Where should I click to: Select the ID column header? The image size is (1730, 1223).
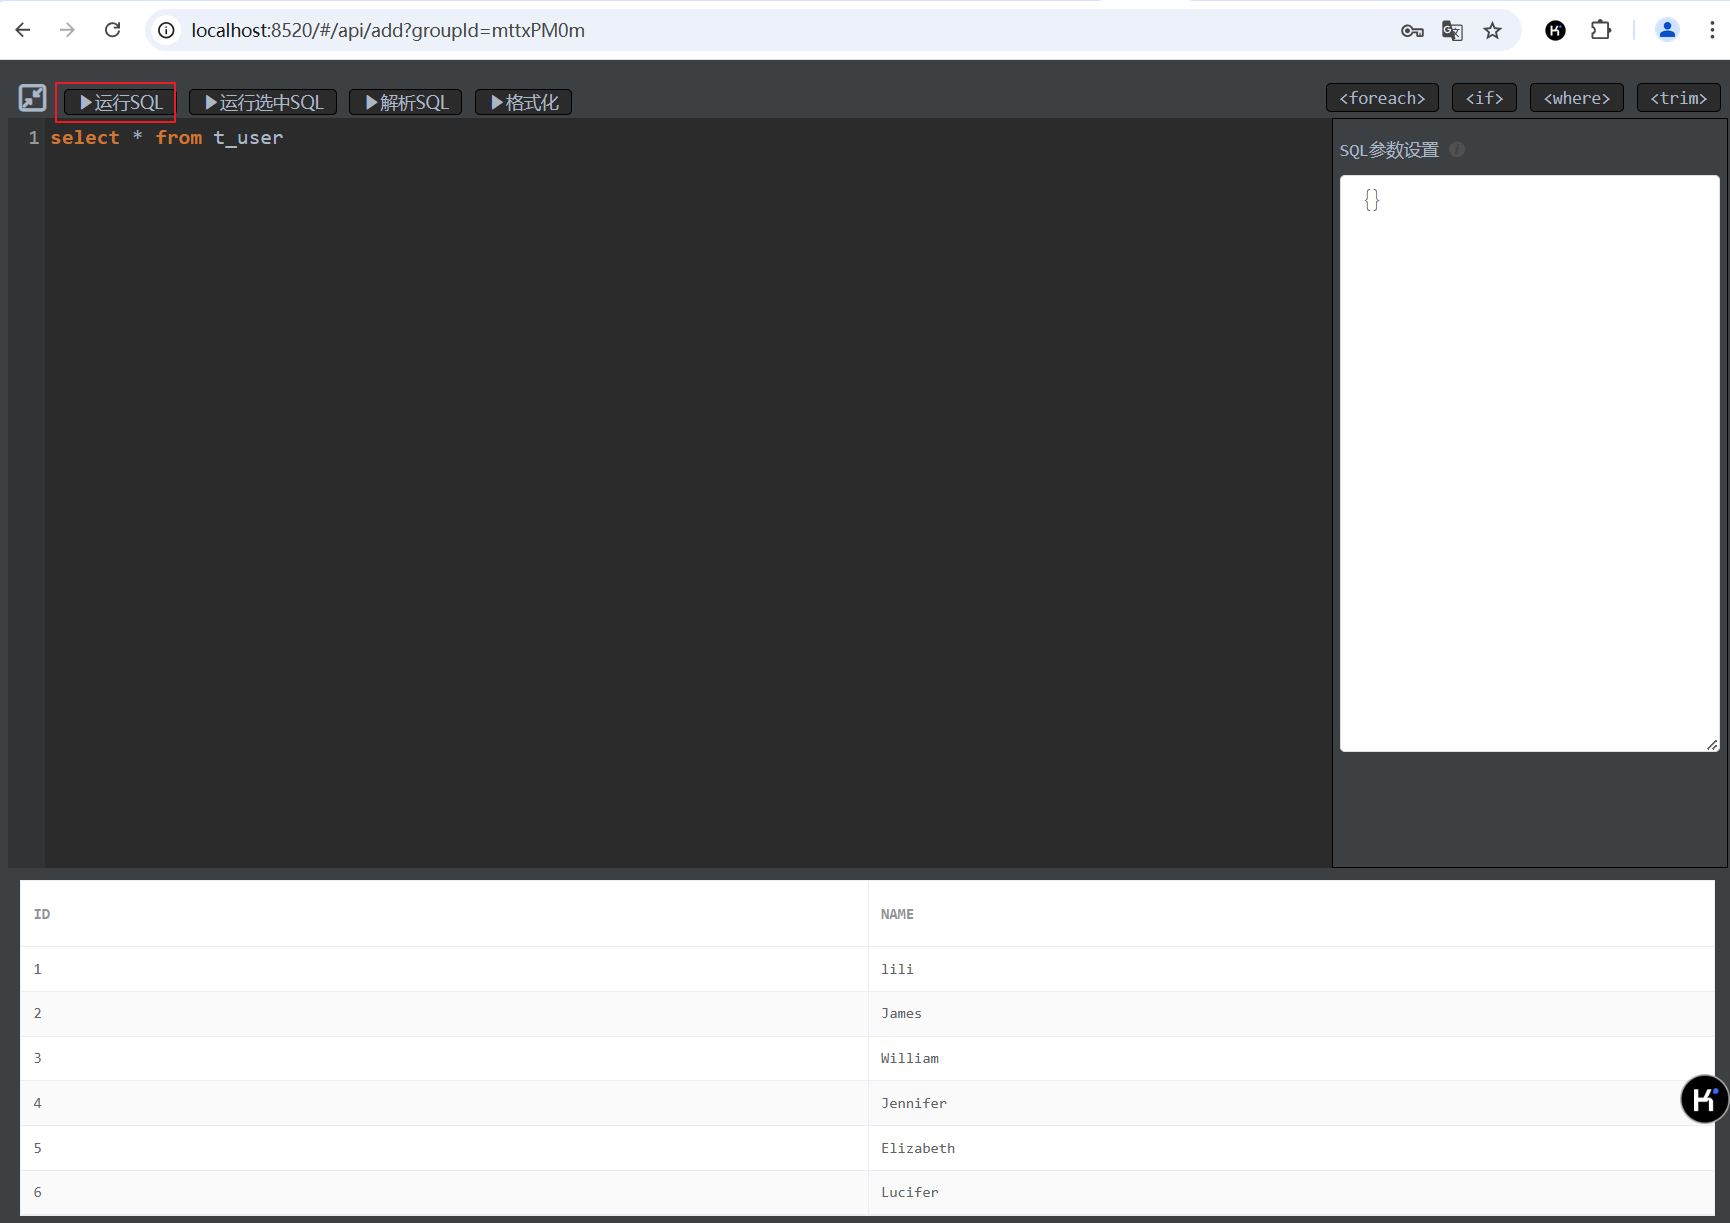pos(444,914)
